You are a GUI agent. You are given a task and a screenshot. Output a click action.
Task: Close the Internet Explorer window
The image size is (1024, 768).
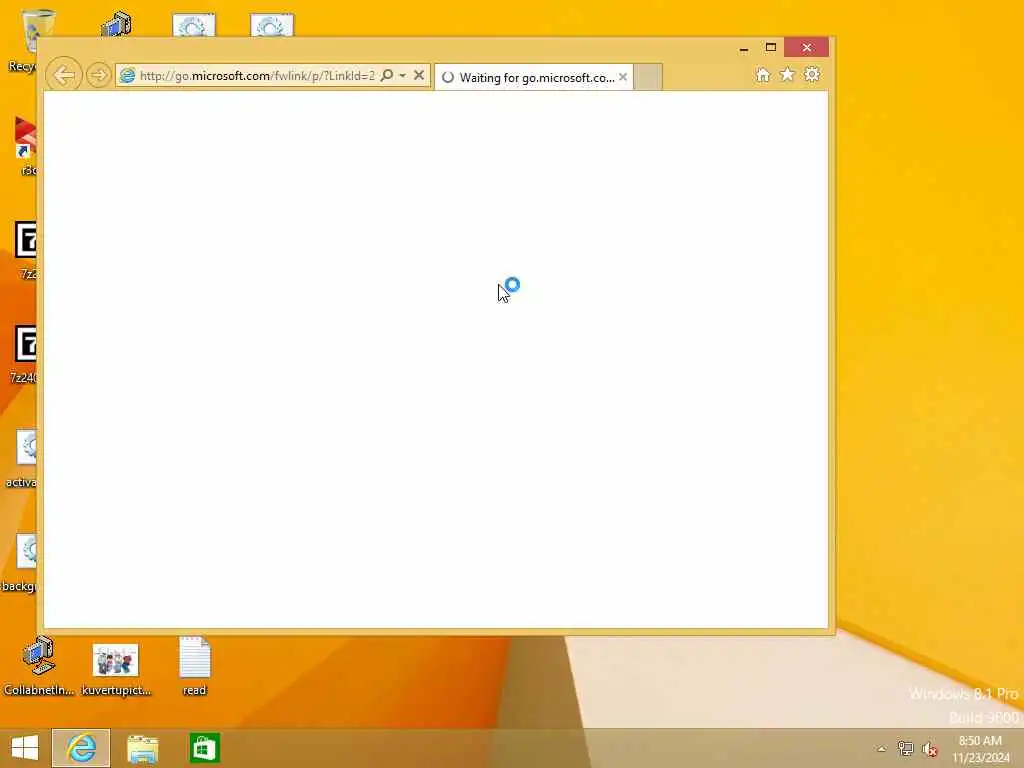click(807, 48)
